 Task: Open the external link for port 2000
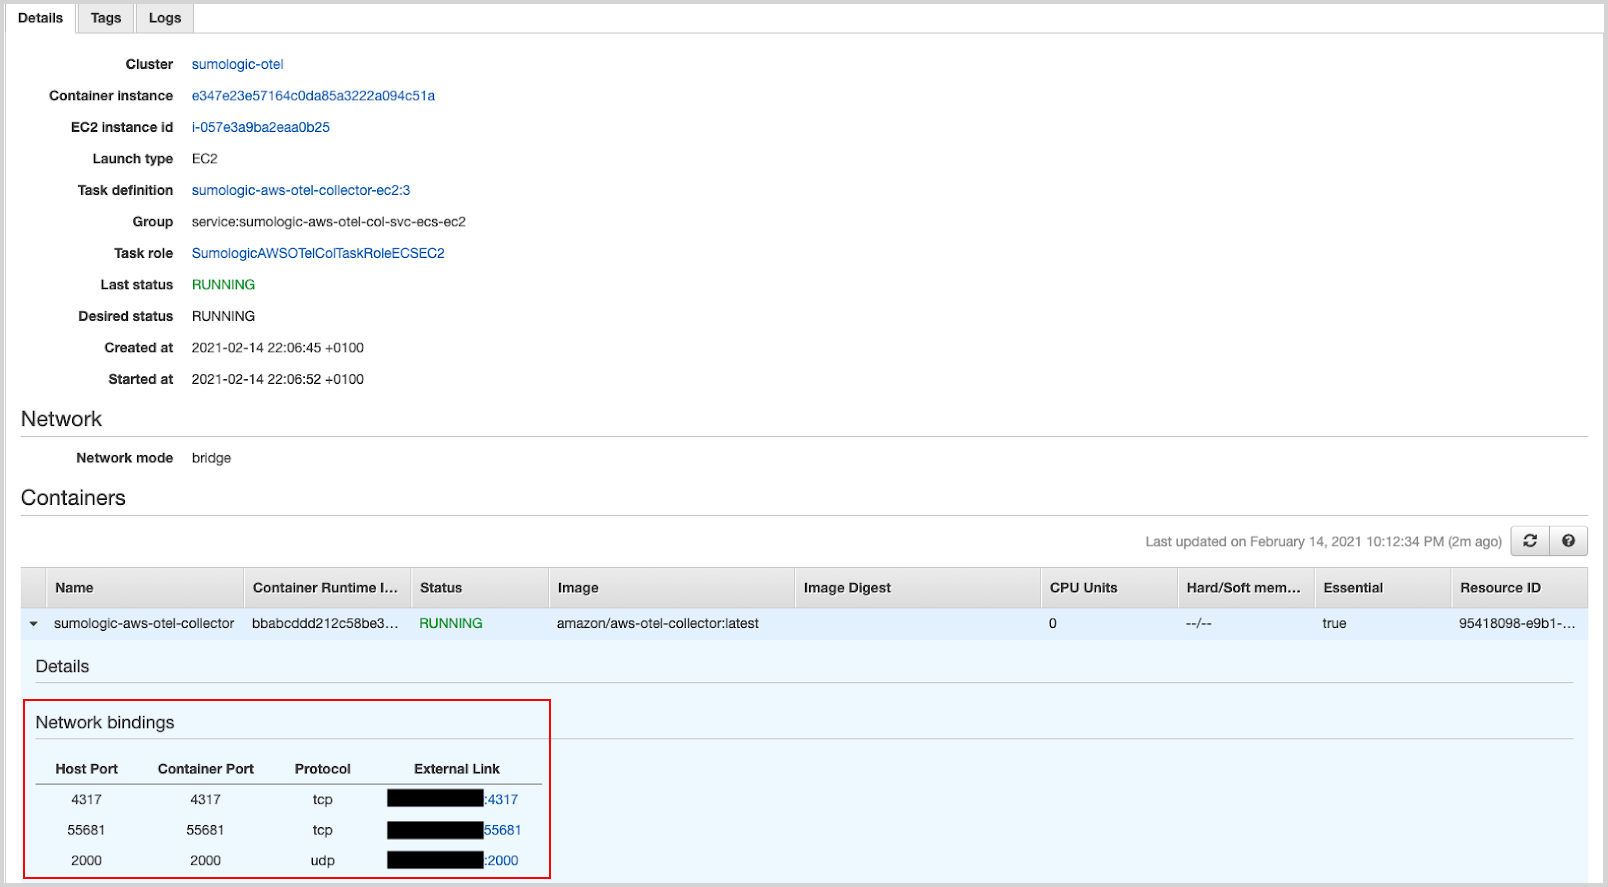tap(502, 860)
